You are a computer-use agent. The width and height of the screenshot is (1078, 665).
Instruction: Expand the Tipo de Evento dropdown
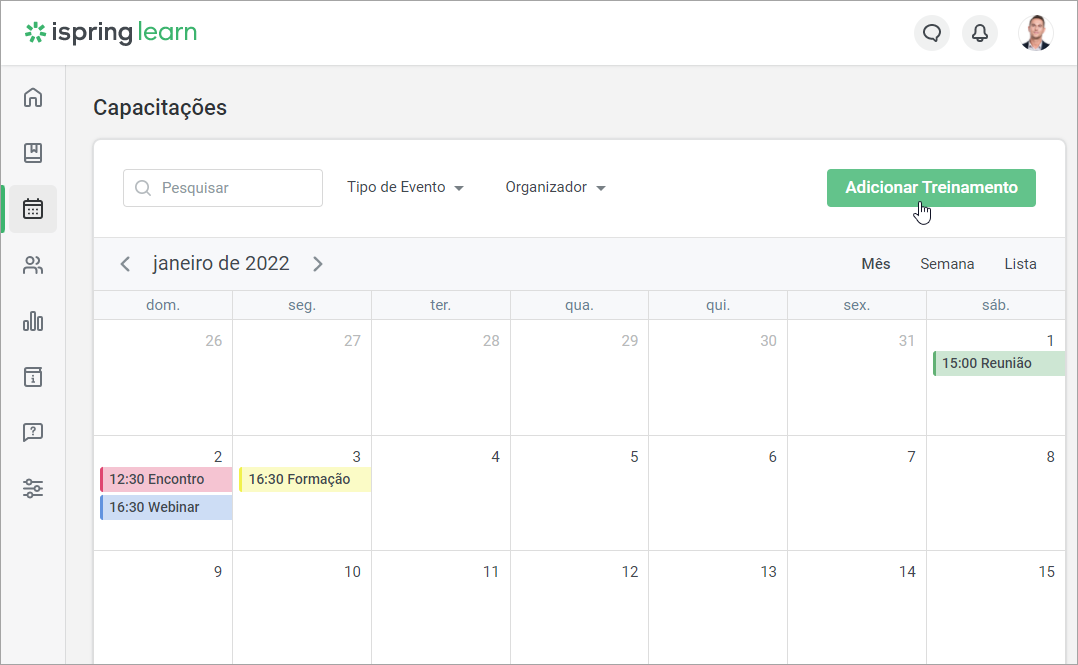405,188
